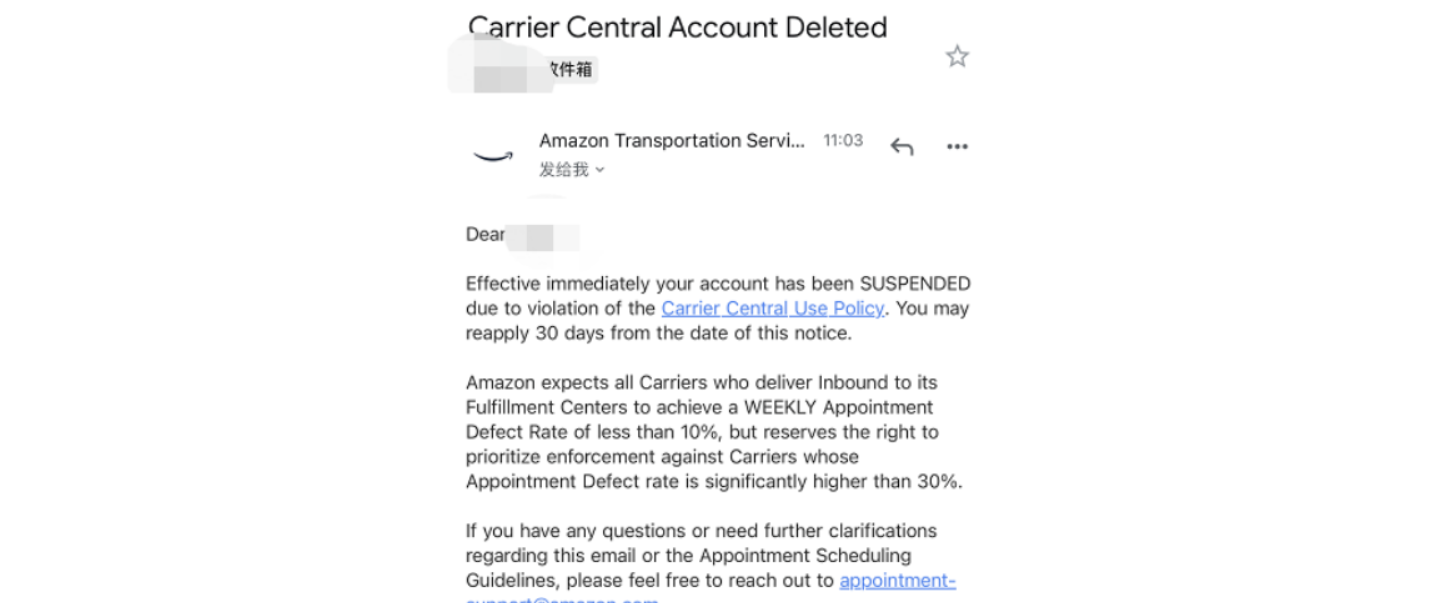Expand recipient details chevron beside 发给我
This screenshot has width=1429, height=603.
tap(600, 170)
